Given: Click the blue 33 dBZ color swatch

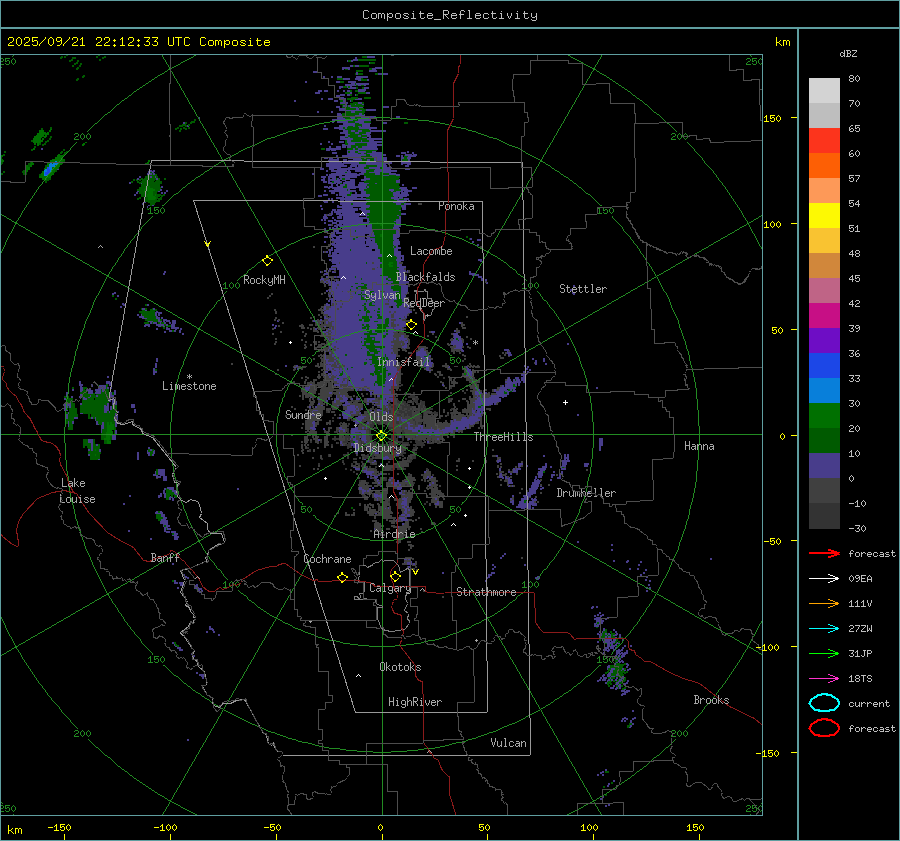Looking at the screenshot, I should tap(824, 390).
